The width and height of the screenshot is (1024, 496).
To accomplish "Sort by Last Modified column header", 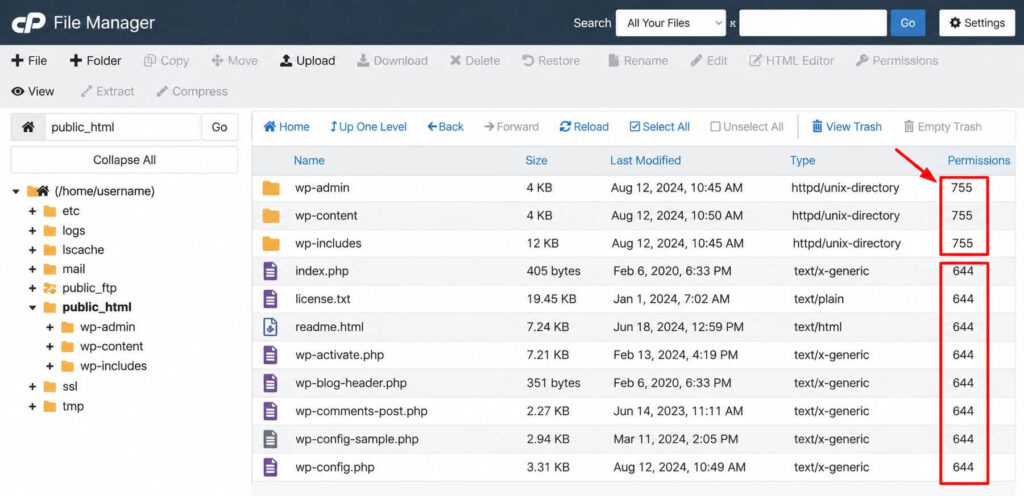I will 645,161.
